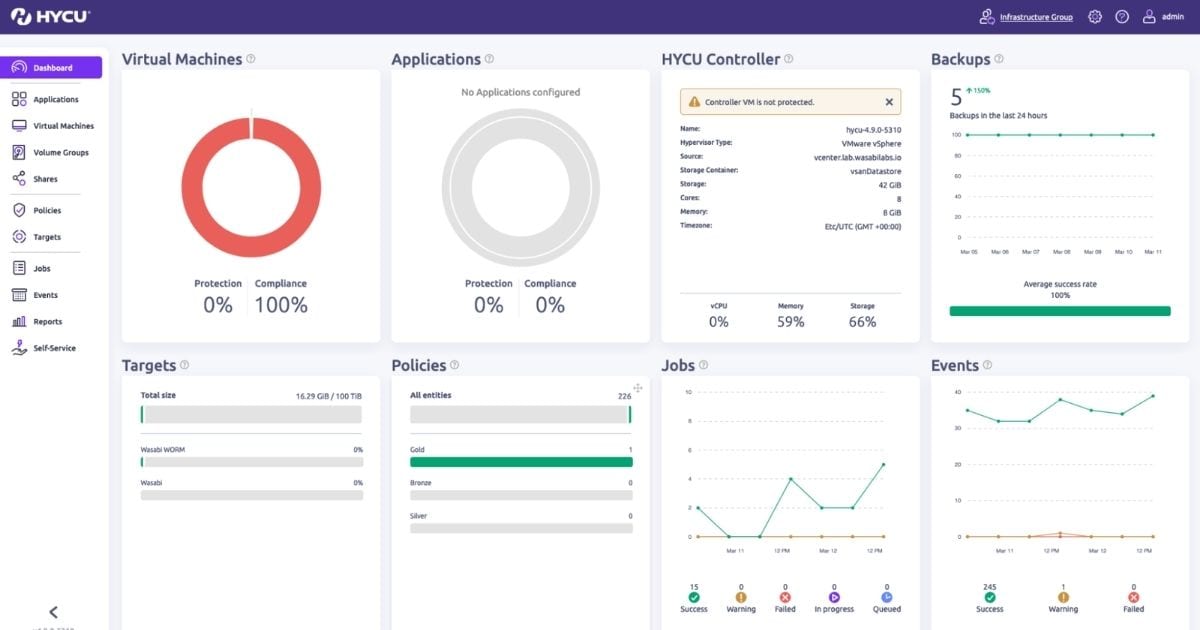1200x630 pixels.
Task: Open Infrastructure Group link in header
Action: coord(1035,17)
